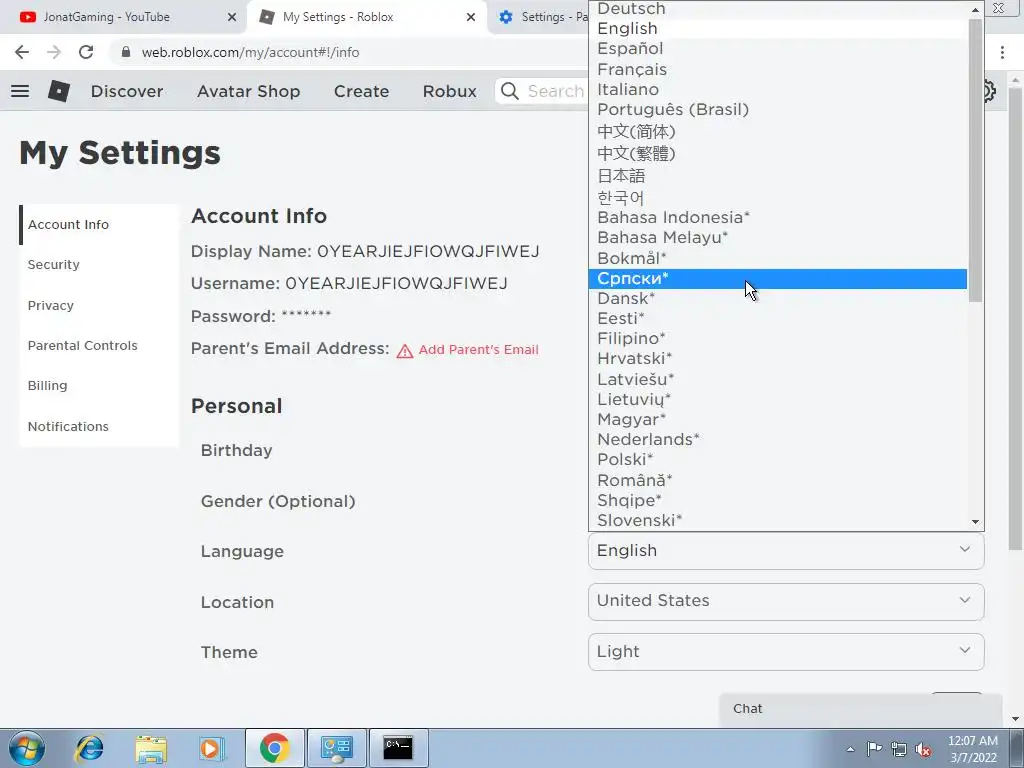This screenshot has height=768, width=1024.
Task: View site info via padlock icon
Action: point(126,52)
